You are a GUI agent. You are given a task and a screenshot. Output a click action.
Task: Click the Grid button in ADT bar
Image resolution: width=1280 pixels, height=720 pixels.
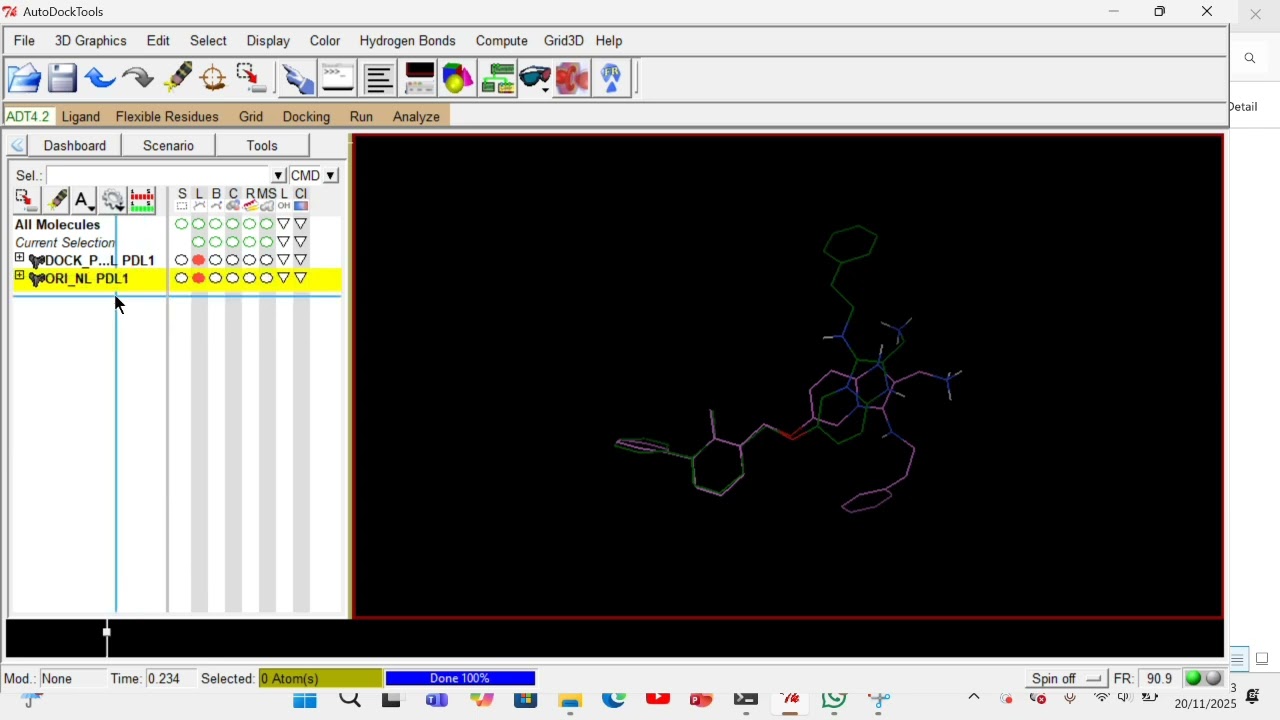[251, 117]
